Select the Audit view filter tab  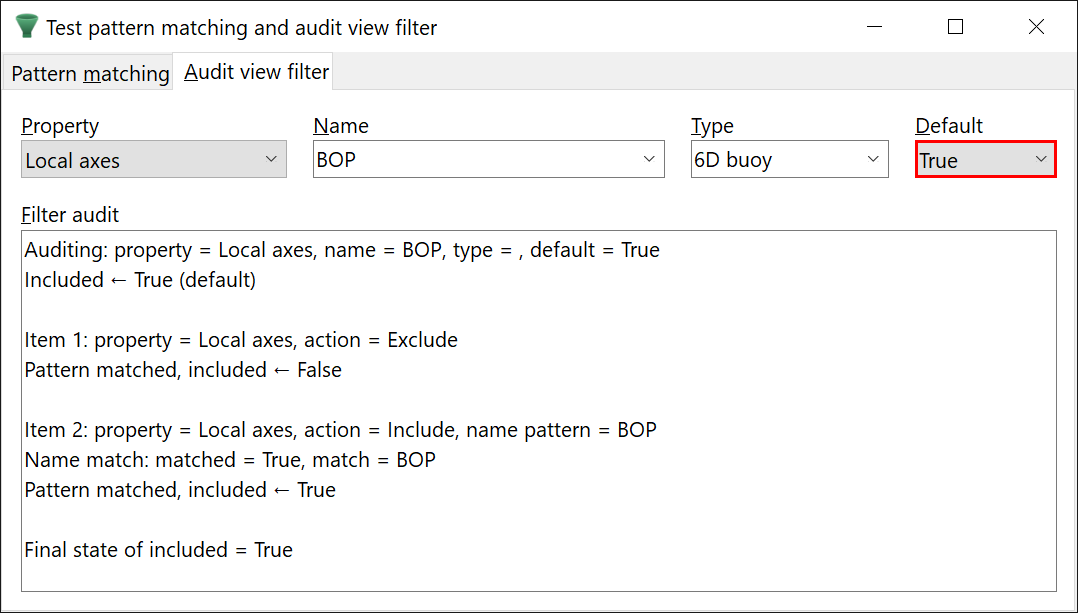(x=256, y=72)
